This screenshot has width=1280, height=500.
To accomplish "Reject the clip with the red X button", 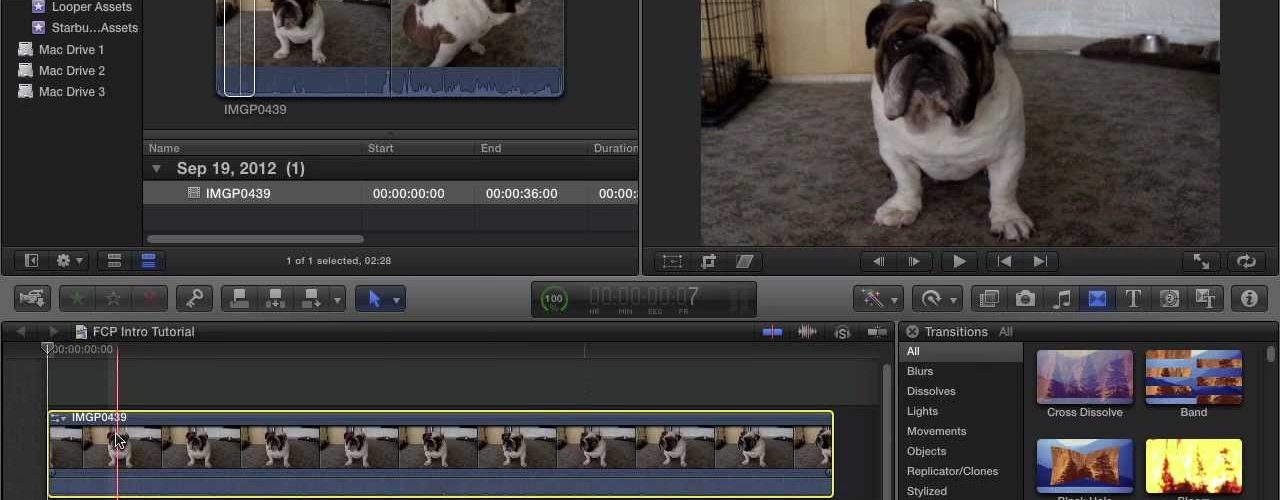I will pyautogui.click(x=149, y=298).
